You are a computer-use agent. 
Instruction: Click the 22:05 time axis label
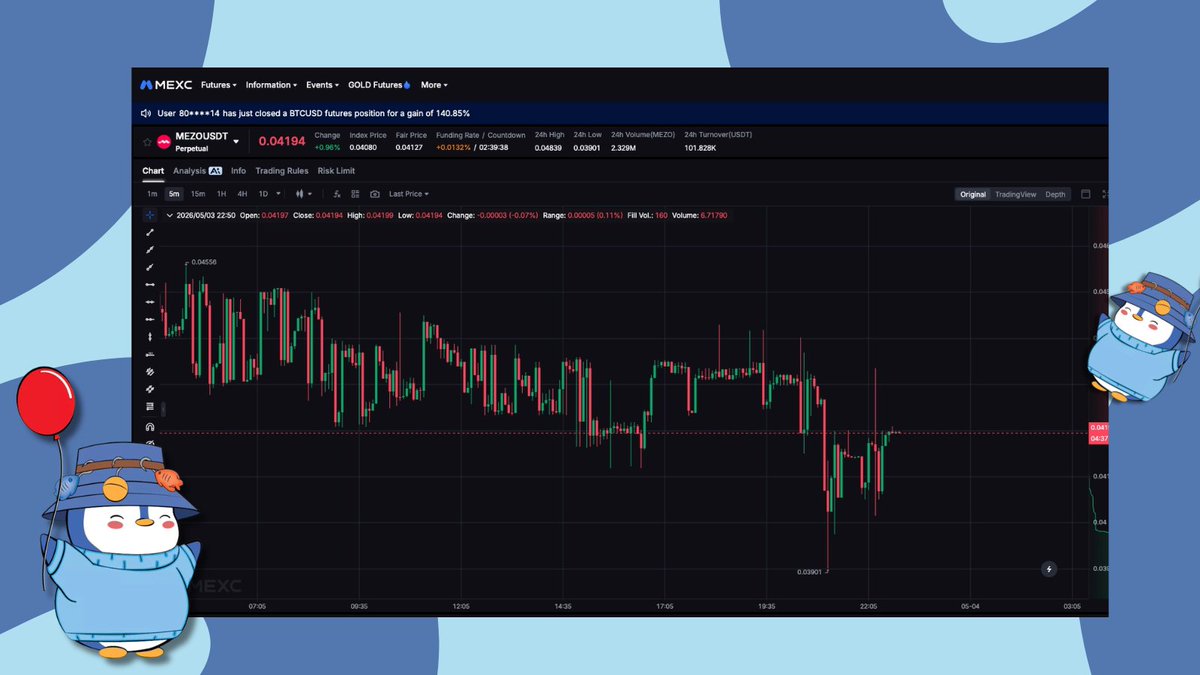(x=868, y=606)
